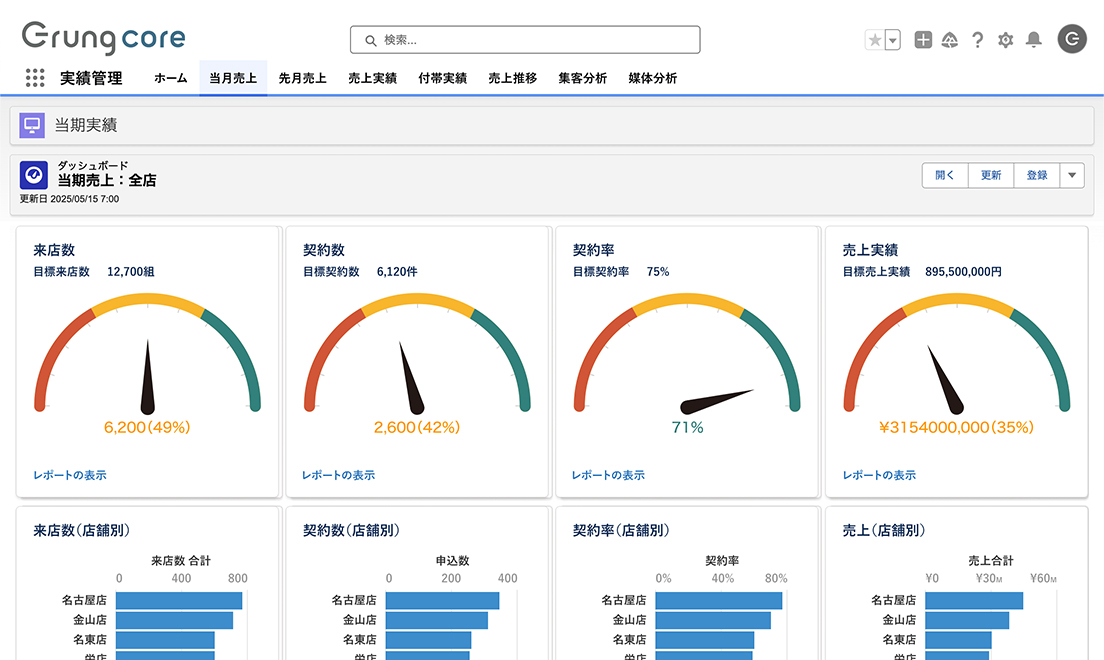Open the app launcher grid icon
The image size is (1104, 660).
tap(34, 77)
